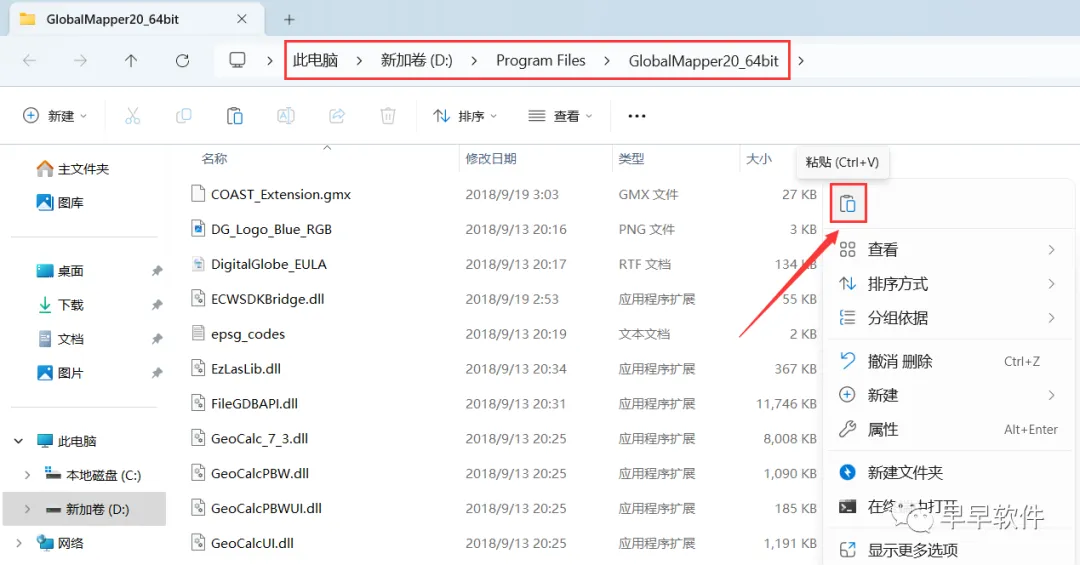Open a new tab with plus button

pyautogui.click(x=289, y=19)
